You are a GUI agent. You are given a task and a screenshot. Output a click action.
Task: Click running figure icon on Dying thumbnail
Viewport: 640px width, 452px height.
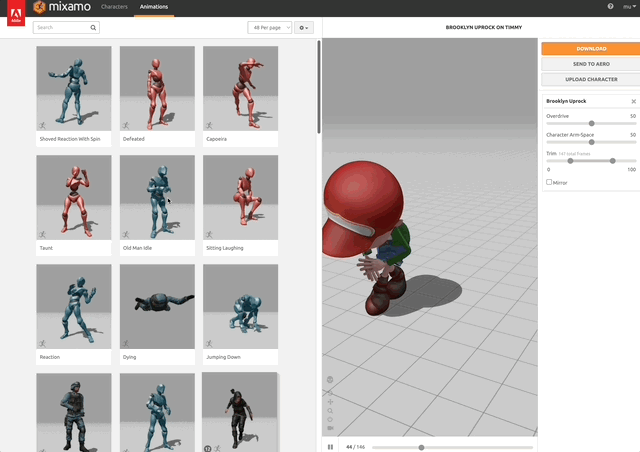(x=126, y=343)
